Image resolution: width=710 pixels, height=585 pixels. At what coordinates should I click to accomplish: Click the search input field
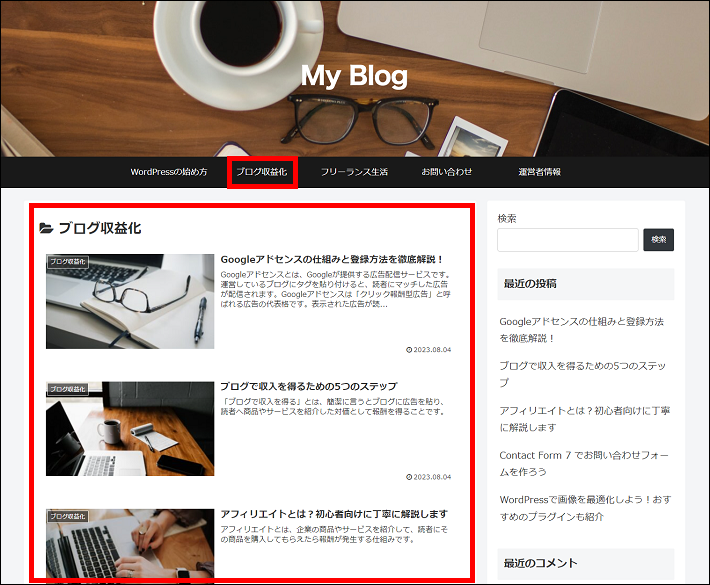(568, 240)
